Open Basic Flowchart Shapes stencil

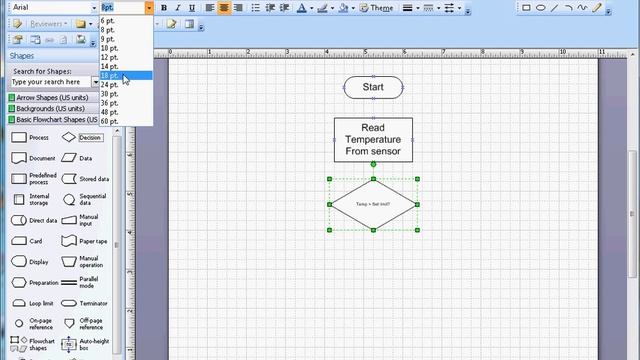click(x=53, y=120)
